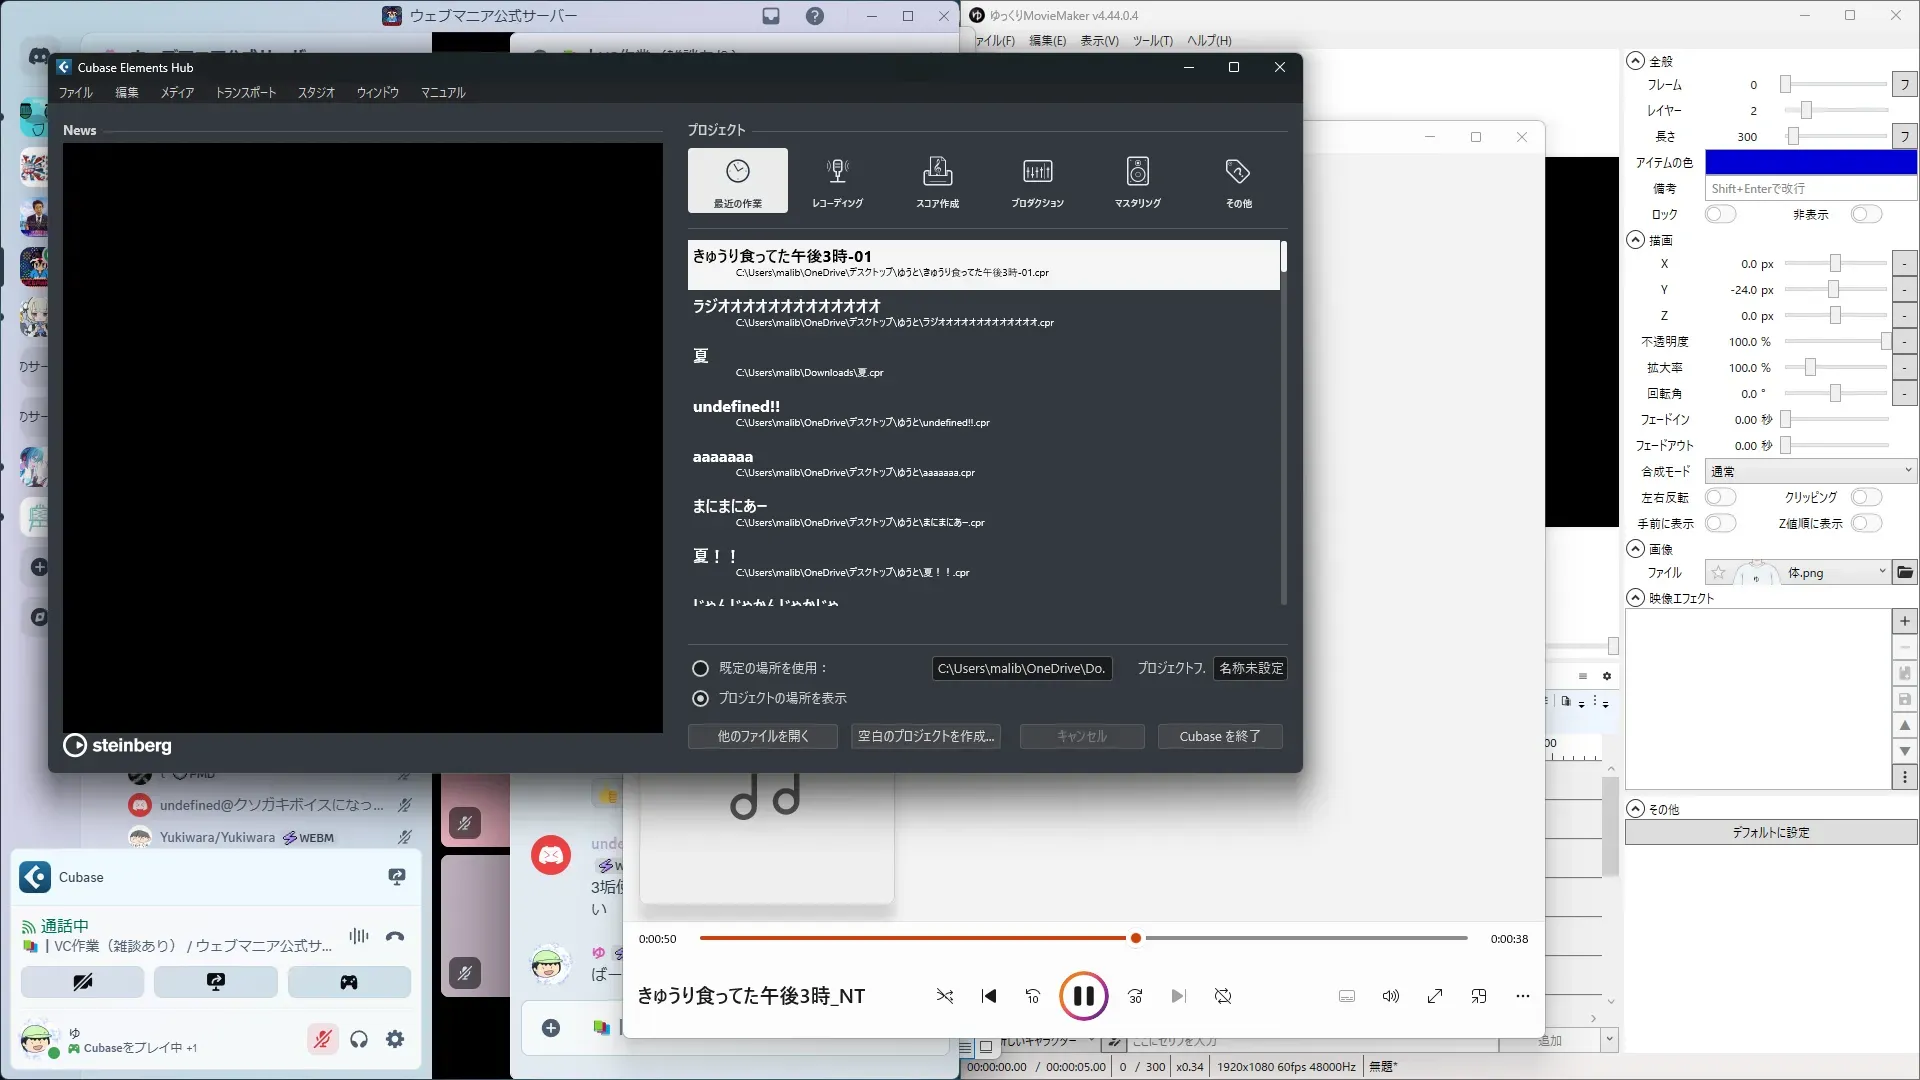Open the Transport menu in Cubase
The height and width of the screenshot is (1080, 1920).
(x=246, y=92)
